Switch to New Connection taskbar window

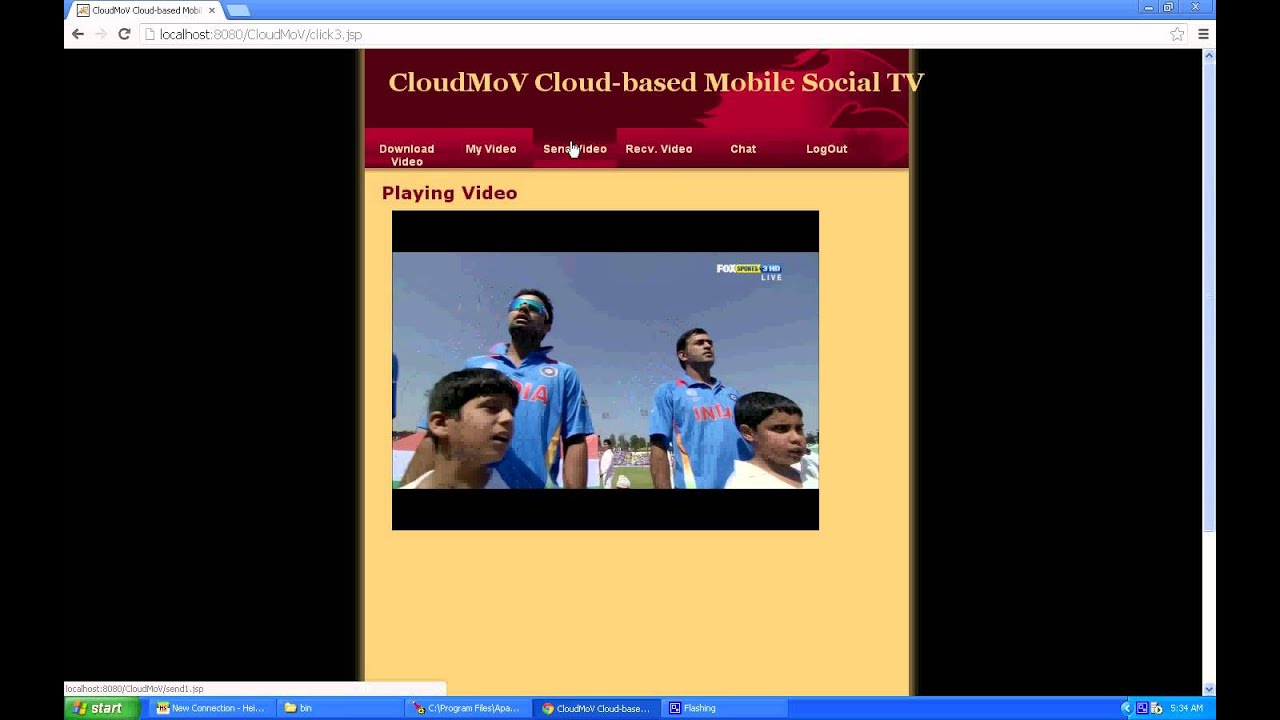[214, 708]
